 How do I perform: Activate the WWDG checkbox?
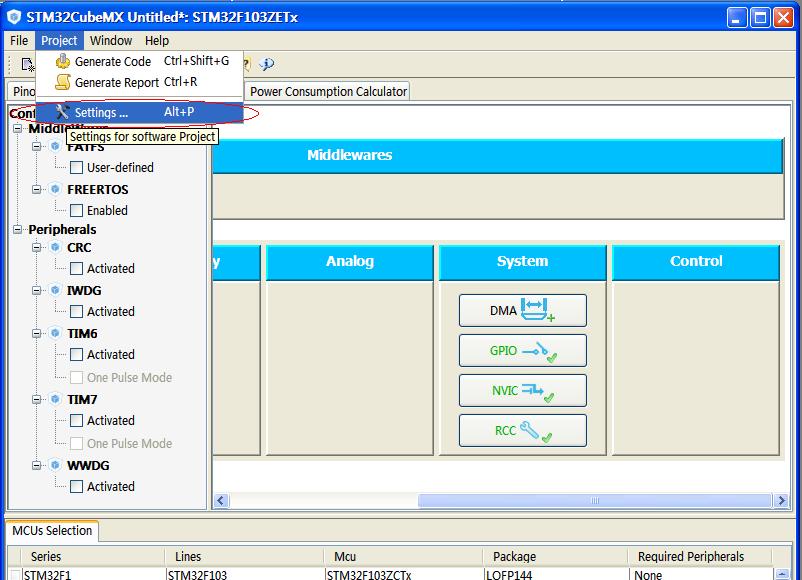(x=76, y=487)
